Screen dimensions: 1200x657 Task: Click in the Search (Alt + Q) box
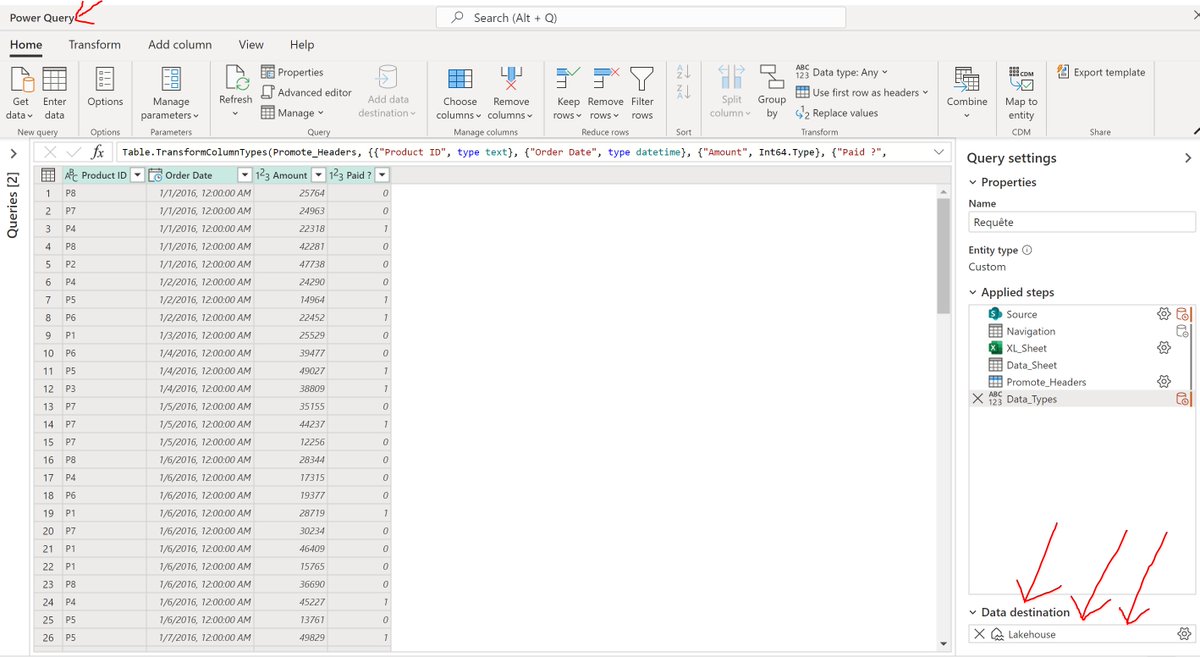pos(640,17)
